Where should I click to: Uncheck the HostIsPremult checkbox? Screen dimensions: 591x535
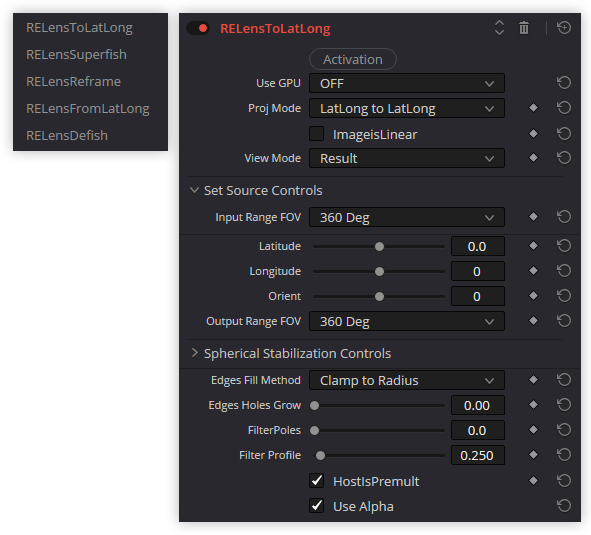point(316,481)
